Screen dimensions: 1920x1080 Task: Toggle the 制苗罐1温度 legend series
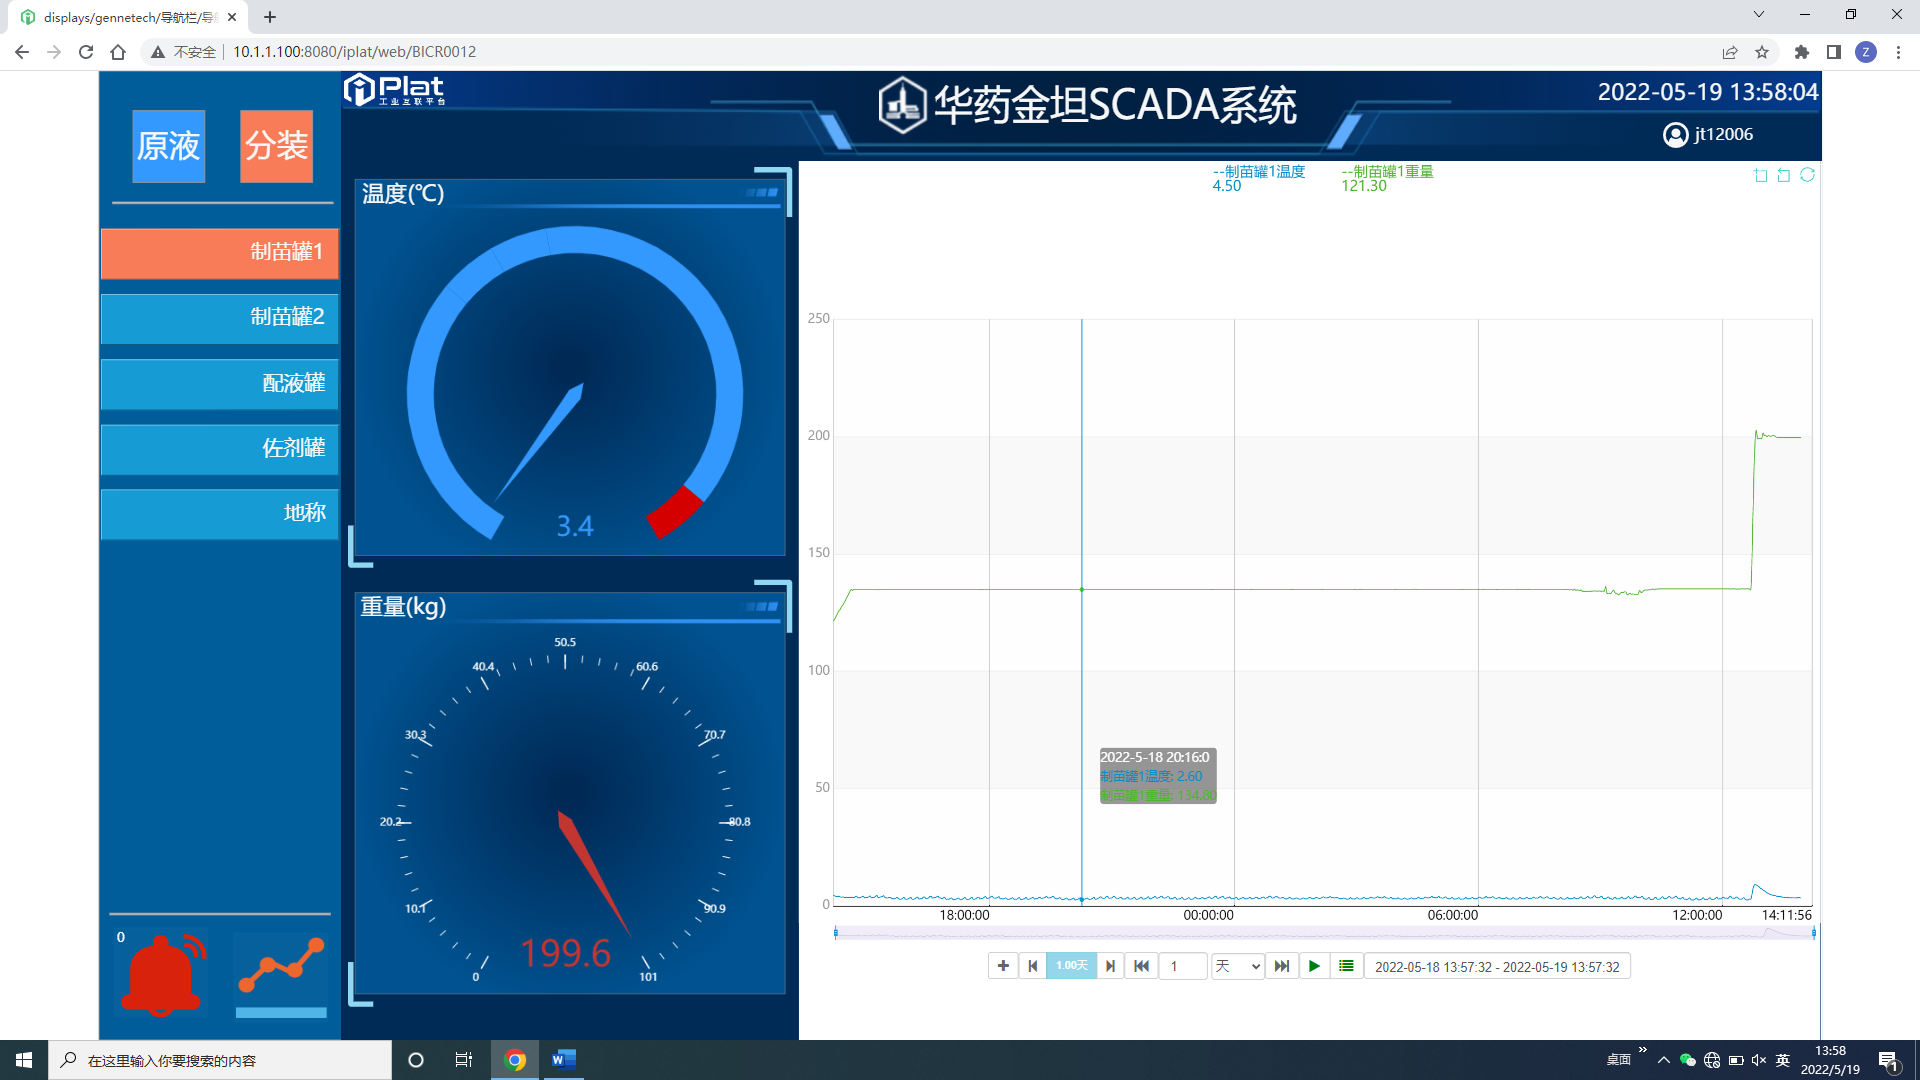pyautogui.click(x=1258, y=172)
